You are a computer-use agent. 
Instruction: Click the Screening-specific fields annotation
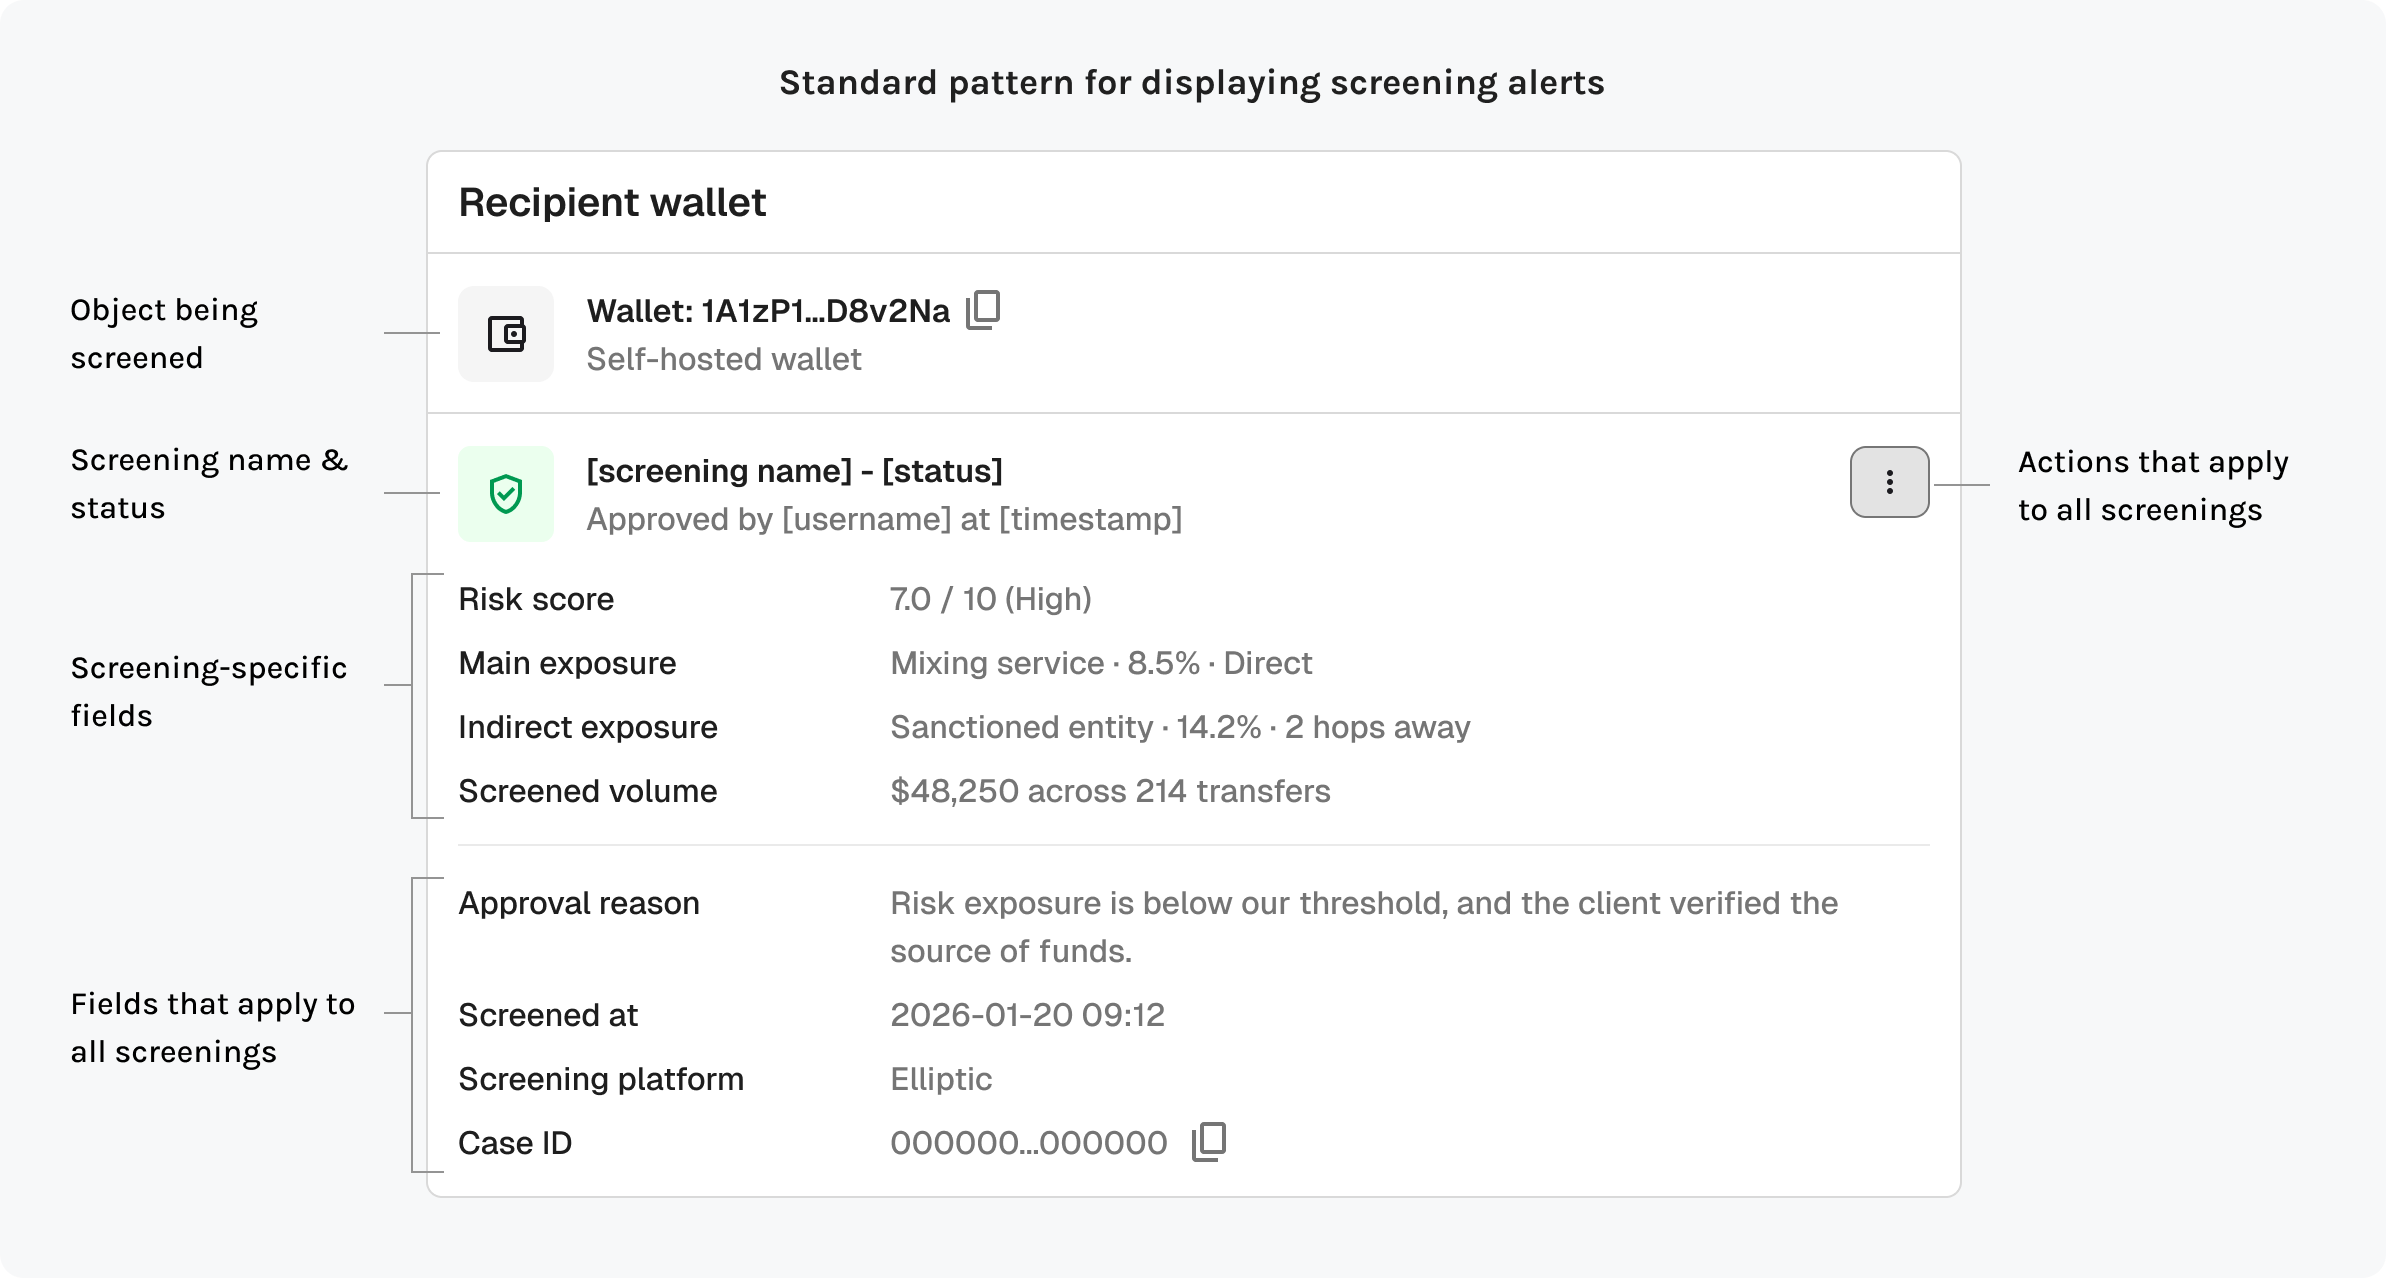209,692
